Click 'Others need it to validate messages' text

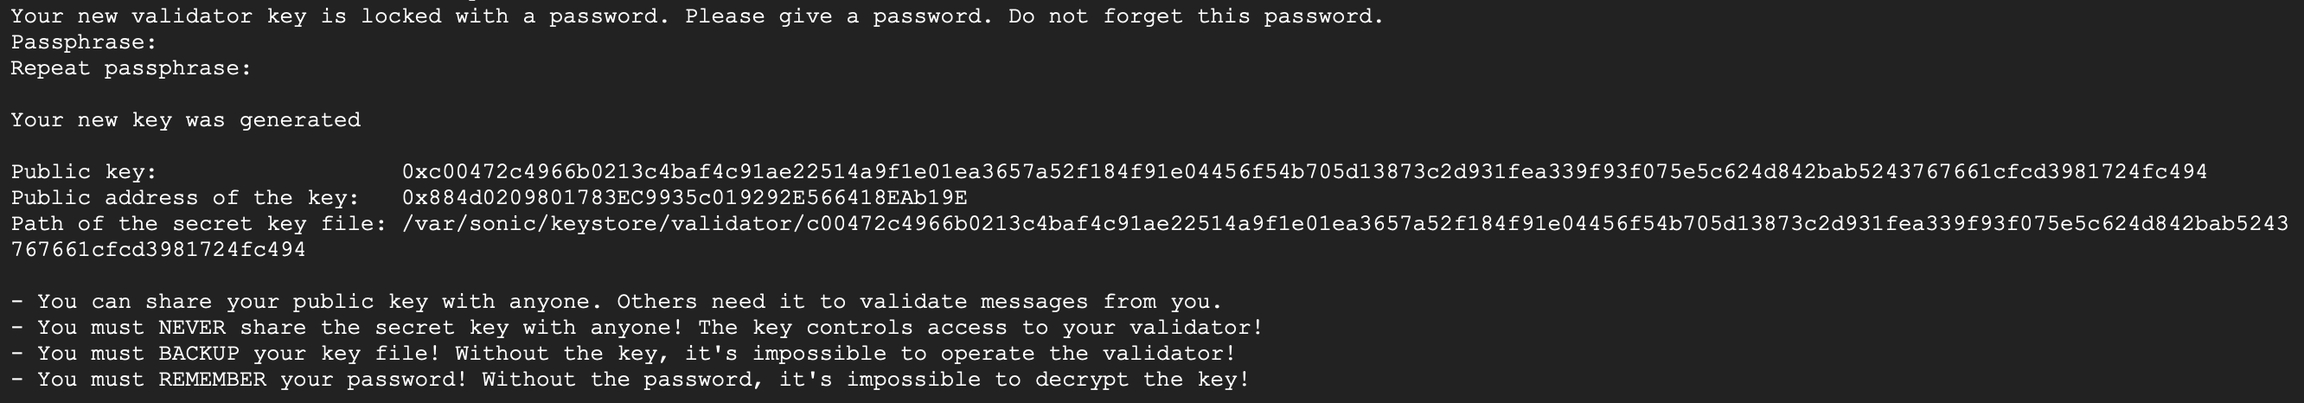tap(852, 302)
